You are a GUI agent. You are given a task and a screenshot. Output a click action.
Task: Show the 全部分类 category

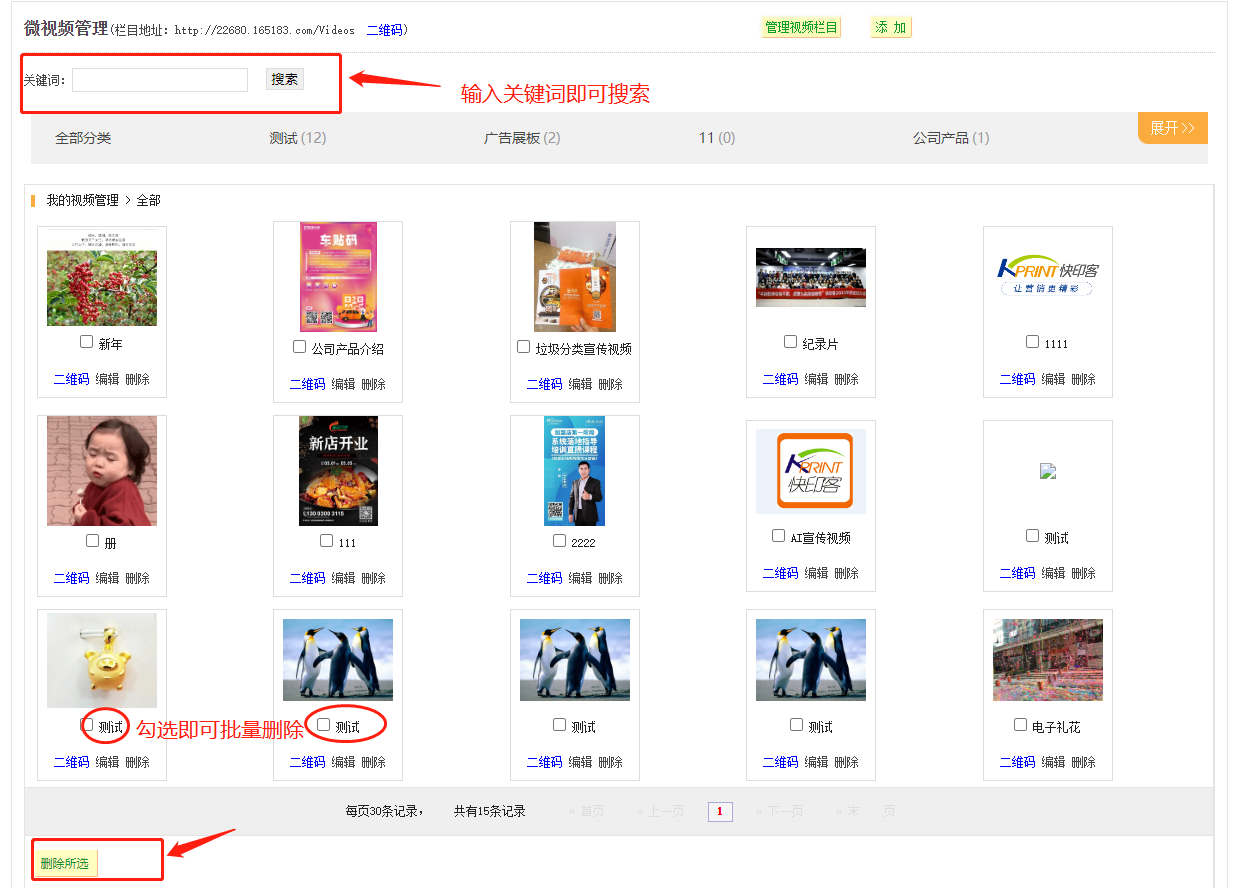pyautogui.click(x=83, y=138)
